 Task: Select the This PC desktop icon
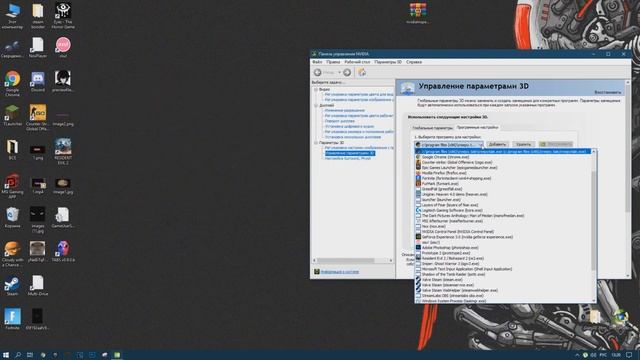12,16
